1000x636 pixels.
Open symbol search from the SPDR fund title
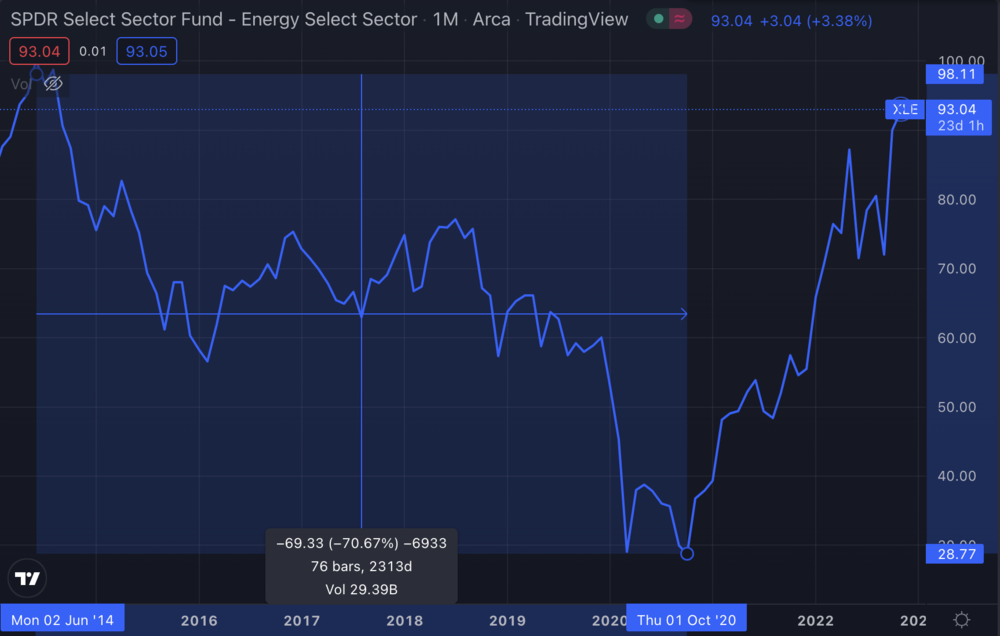click(x=213, y=19)
